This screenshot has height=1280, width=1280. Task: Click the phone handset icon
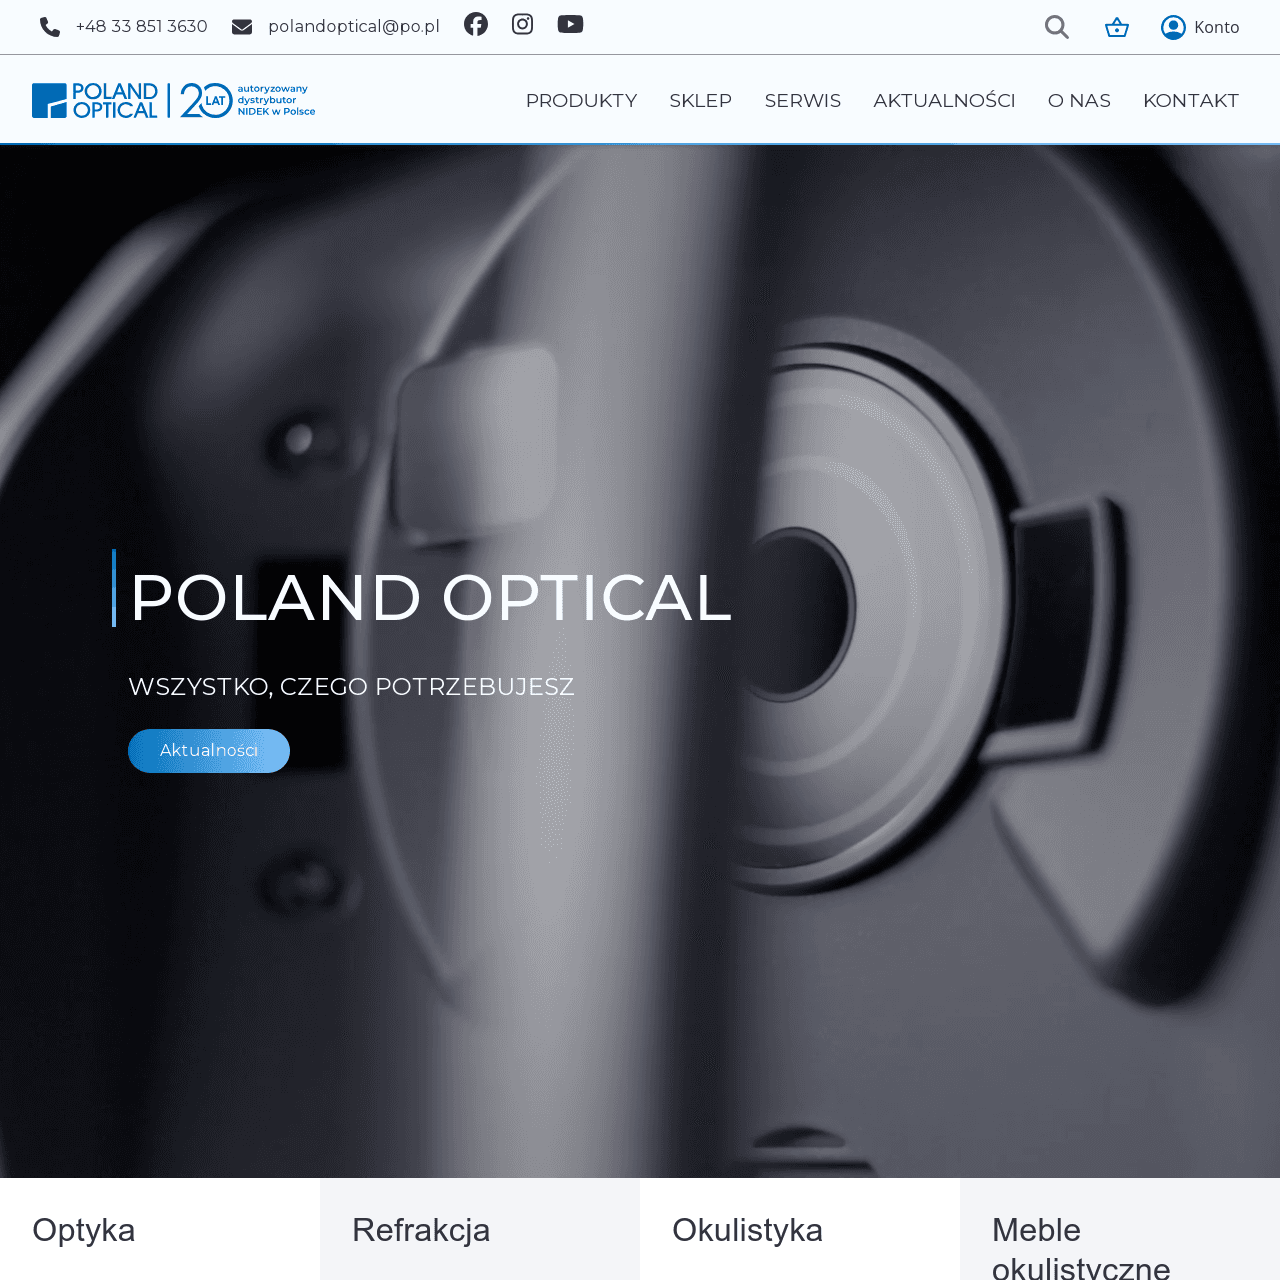coord(47,25)
